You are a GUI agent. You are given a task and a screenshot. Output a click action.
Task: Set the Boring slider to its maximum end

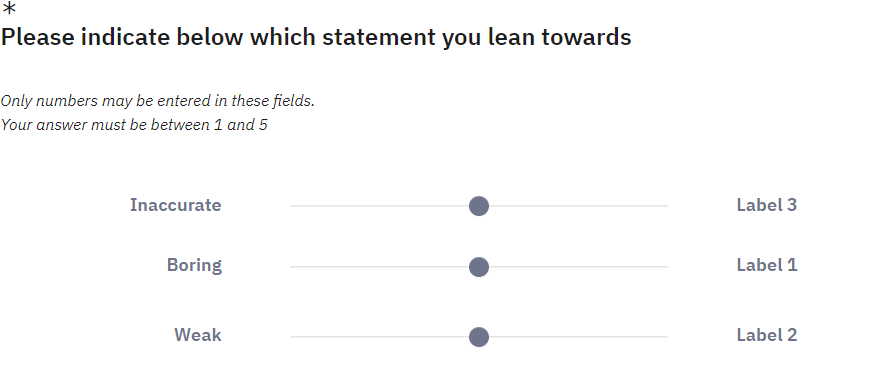coord(667,267)
